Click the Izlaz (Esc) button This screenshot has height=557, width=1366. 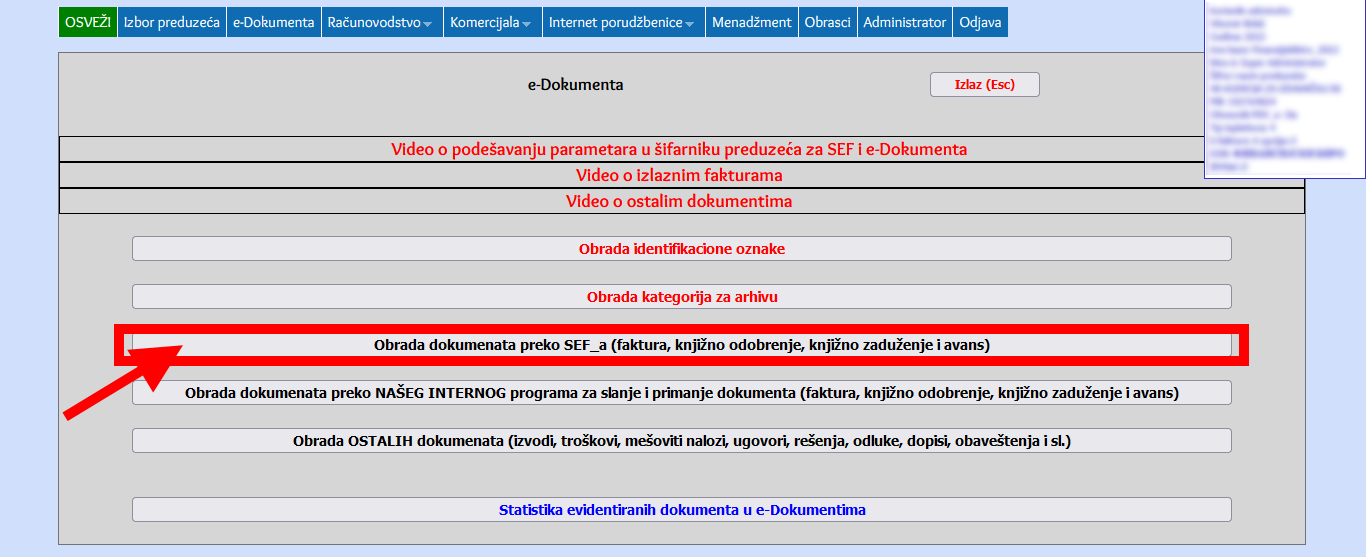(985, 85)
